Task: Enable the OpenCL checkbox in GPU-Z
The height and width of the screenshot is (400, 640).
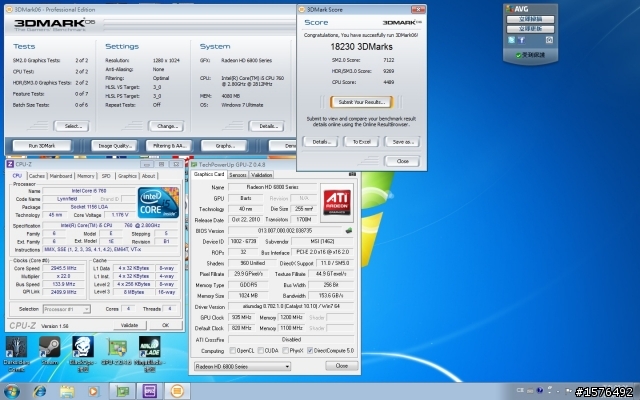Action: point(232,351)
